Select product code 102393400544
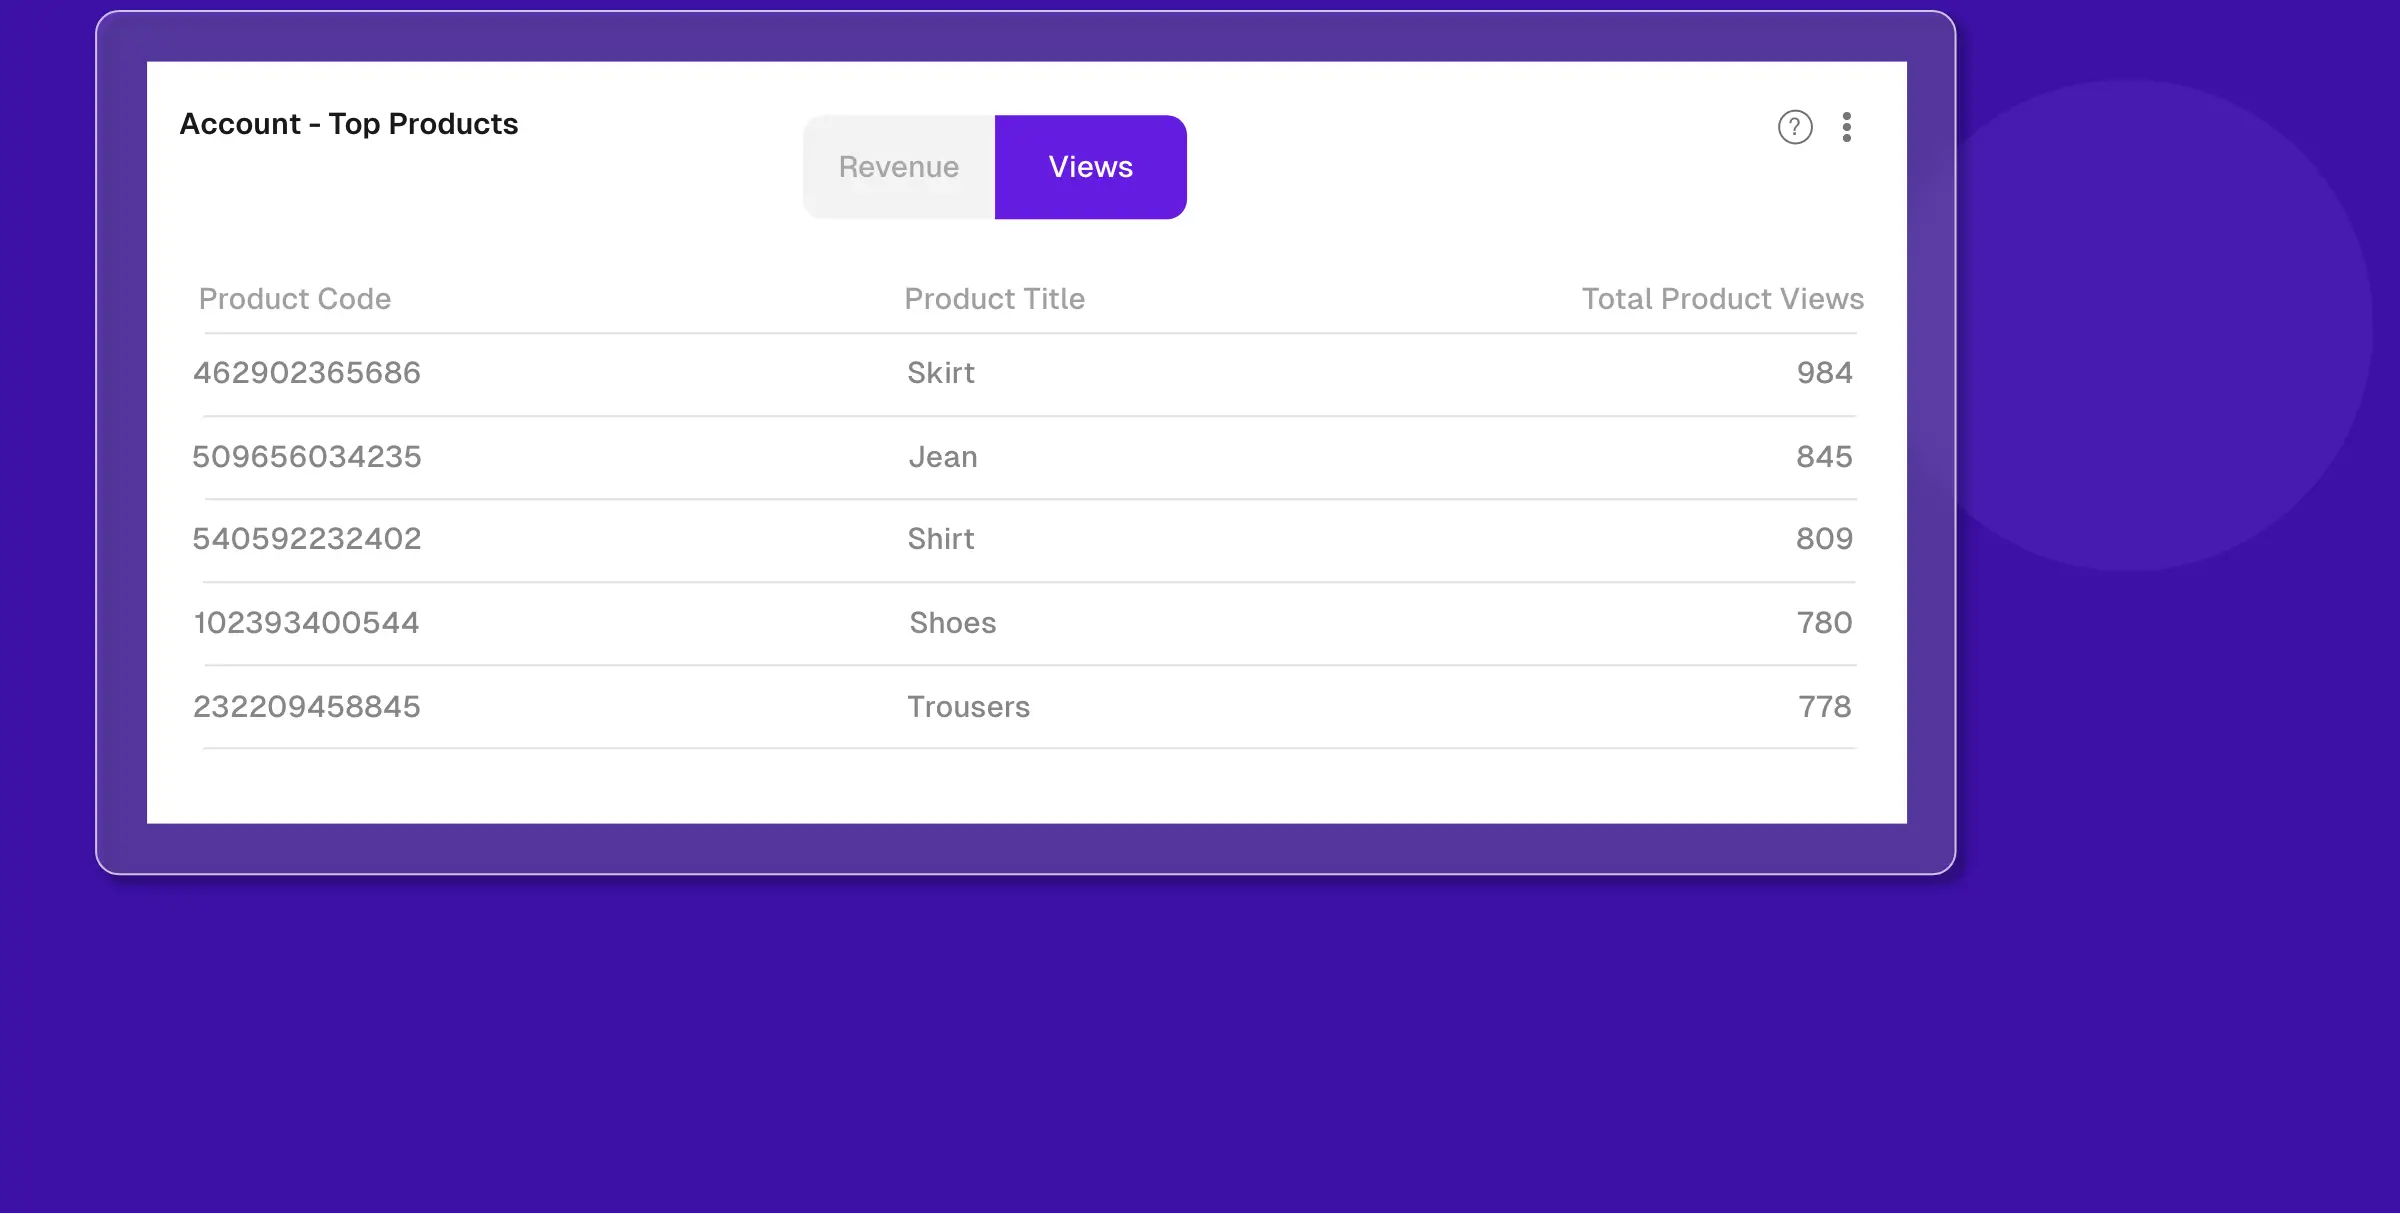 coord(307,623)
